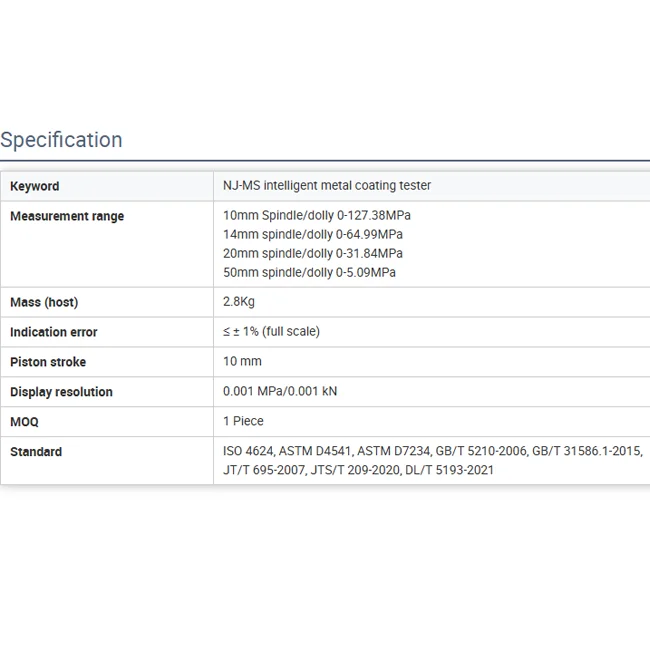The width and height of the screenshot is (650, 650).
Task: Click the 0.001 MPa/0.001 kN value
Action: tap(280, 392)
